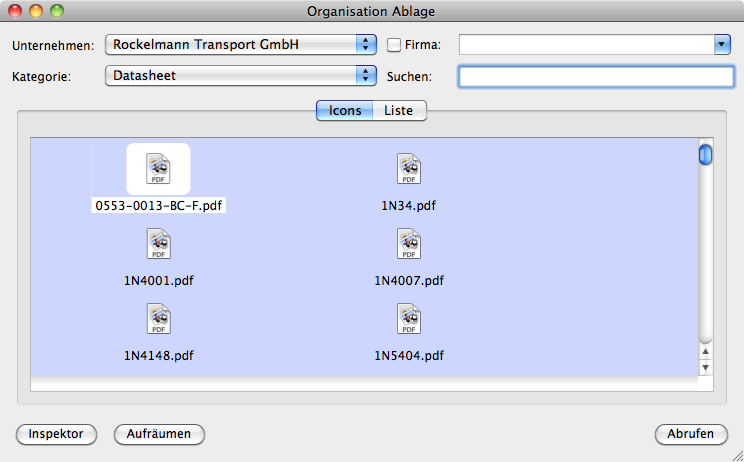Click the file list scrollbar thumb
This screenshot has height=462, width=744.
[x=706, y=155]
